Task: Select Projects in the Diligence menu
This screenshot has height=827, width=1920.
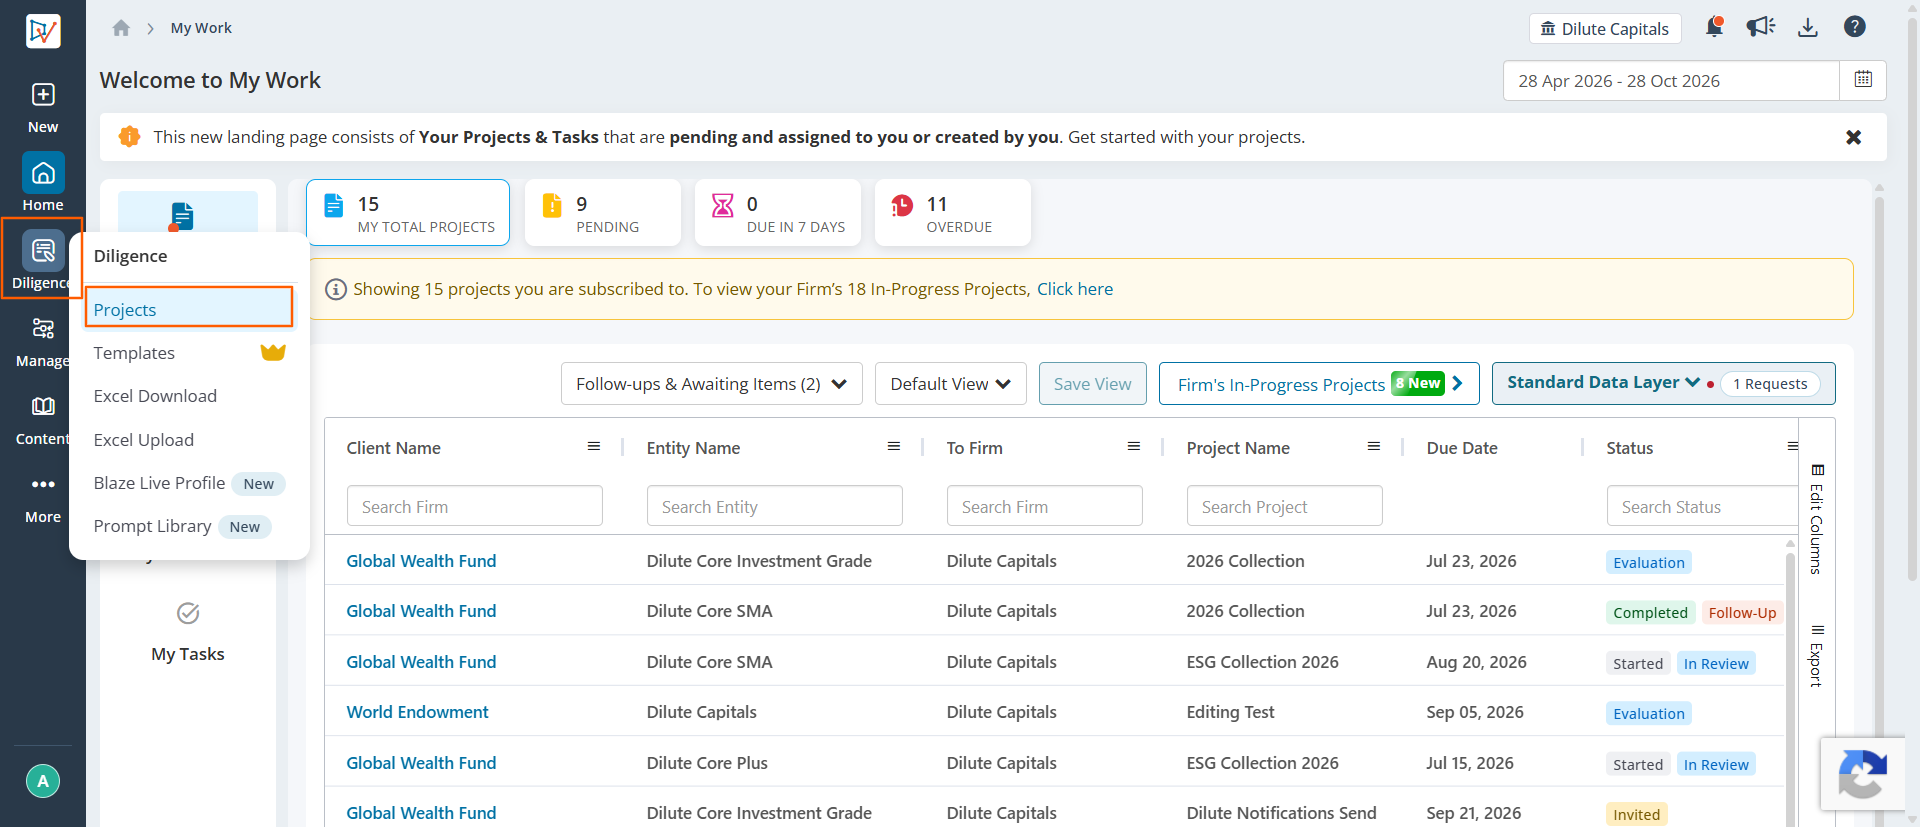Action: coord(189,310)
